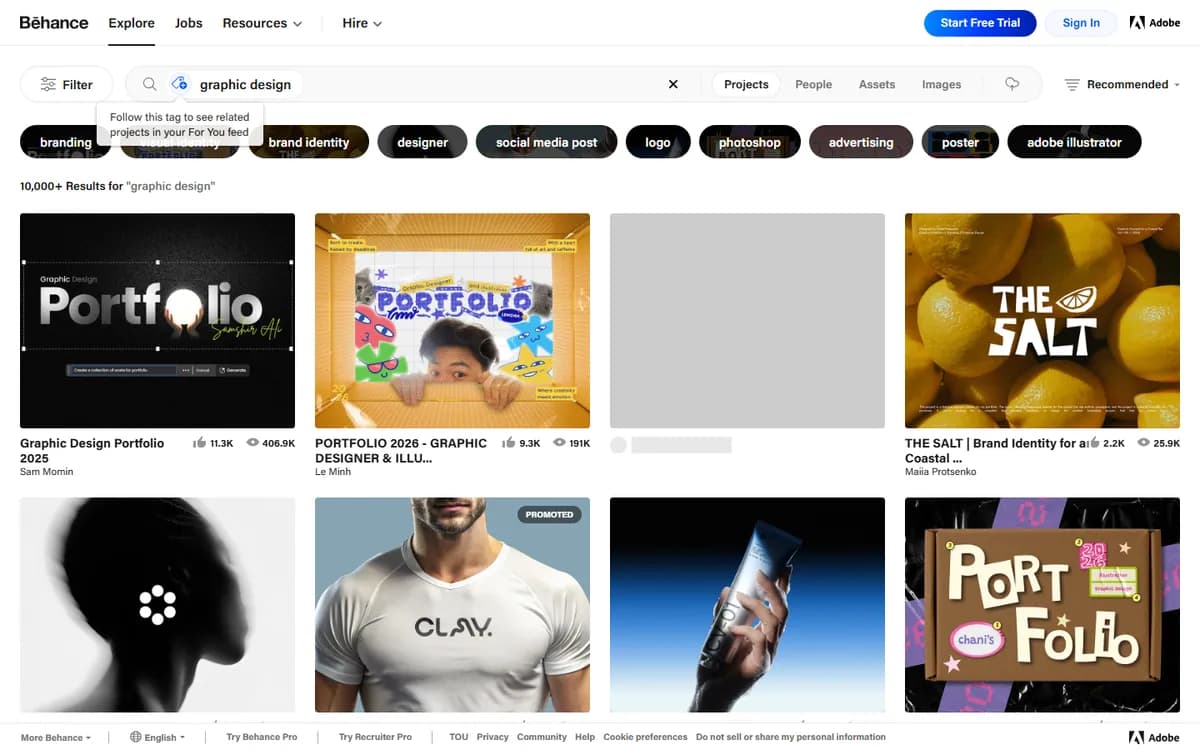Open Sam Momin's profile

46,472
